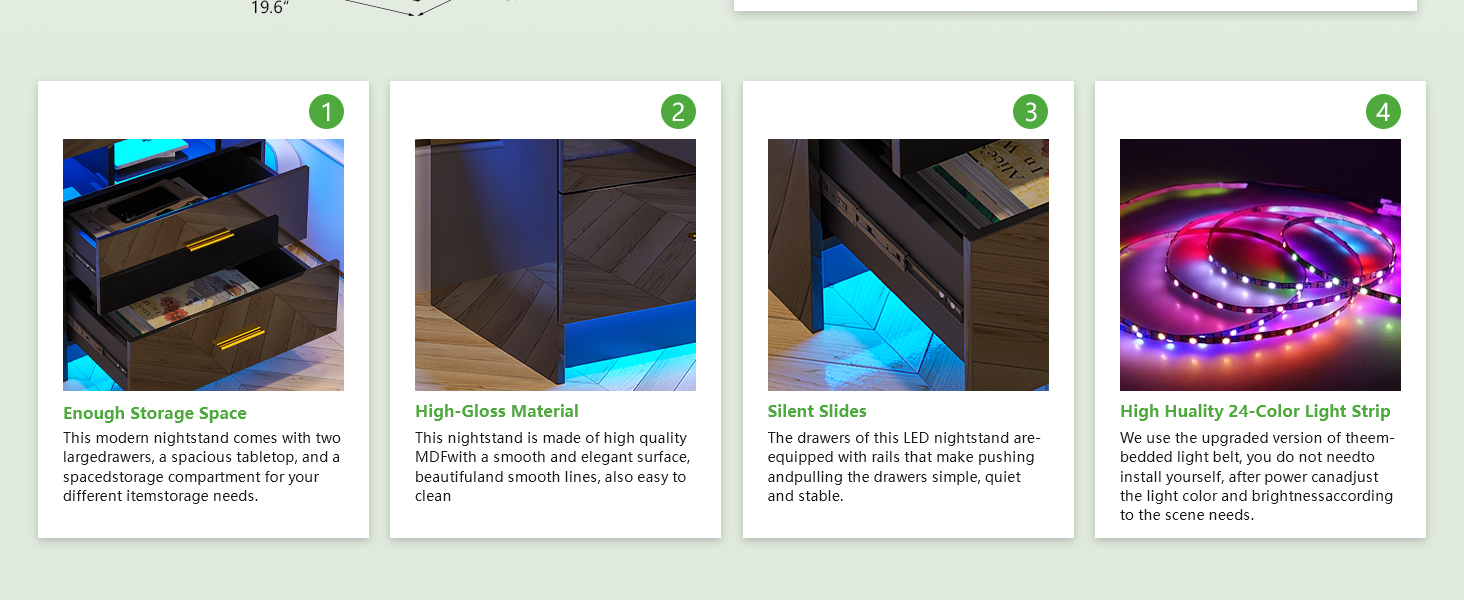
Task: Select the storage space description paragraph
Action: pos(203,467)
